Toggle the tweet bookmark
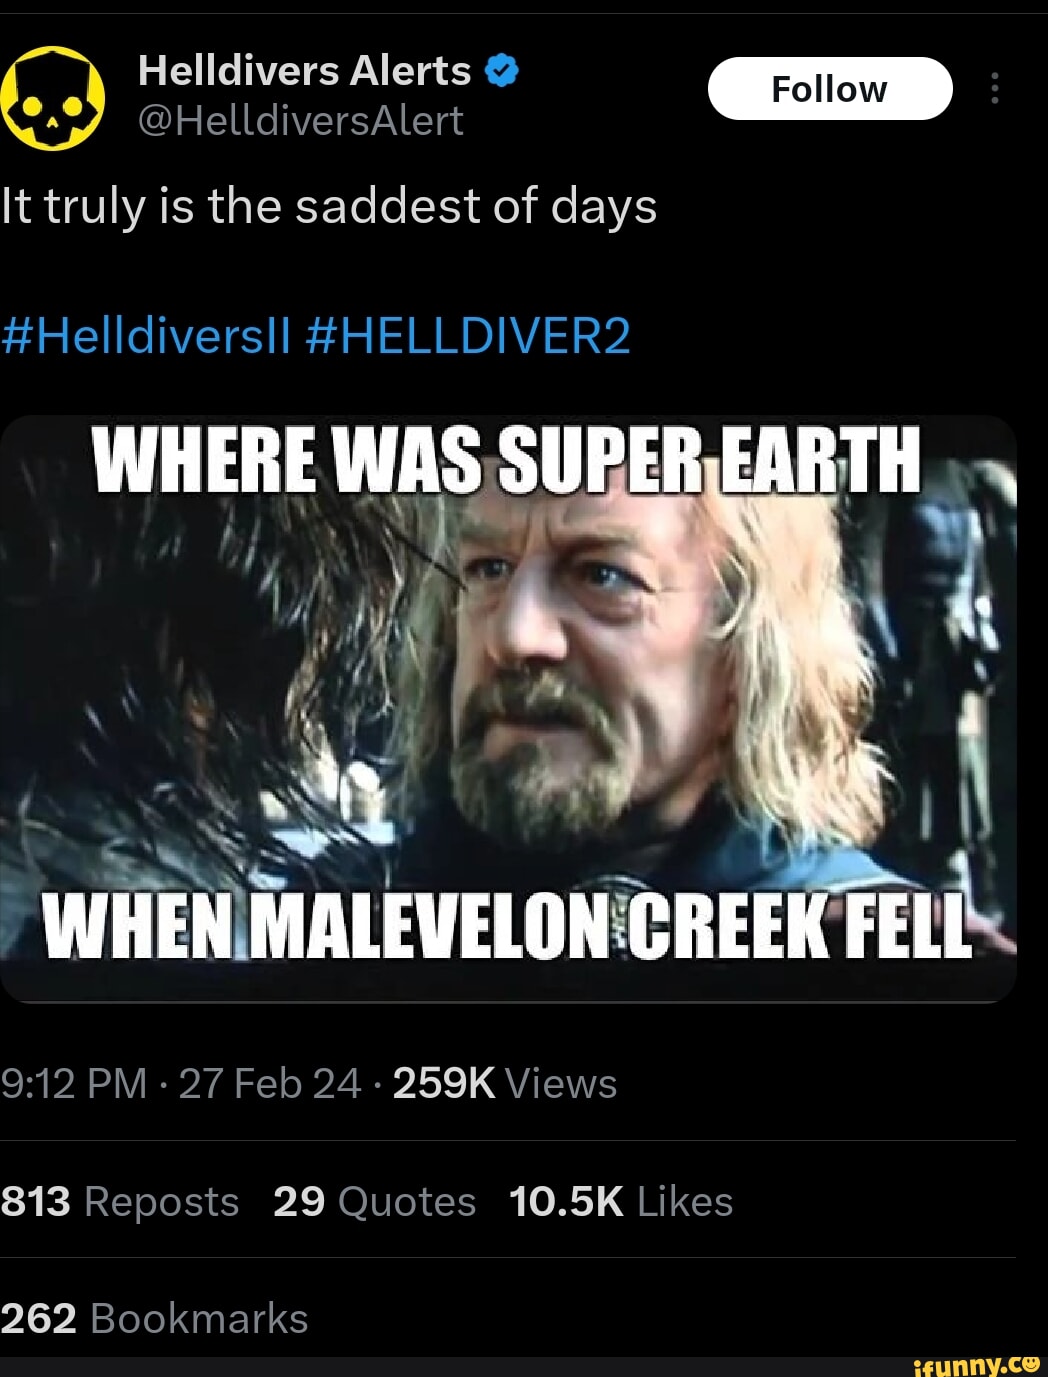This screenshot has width=1048, height=1377. pyautogui.click(x=153, y=1318)
